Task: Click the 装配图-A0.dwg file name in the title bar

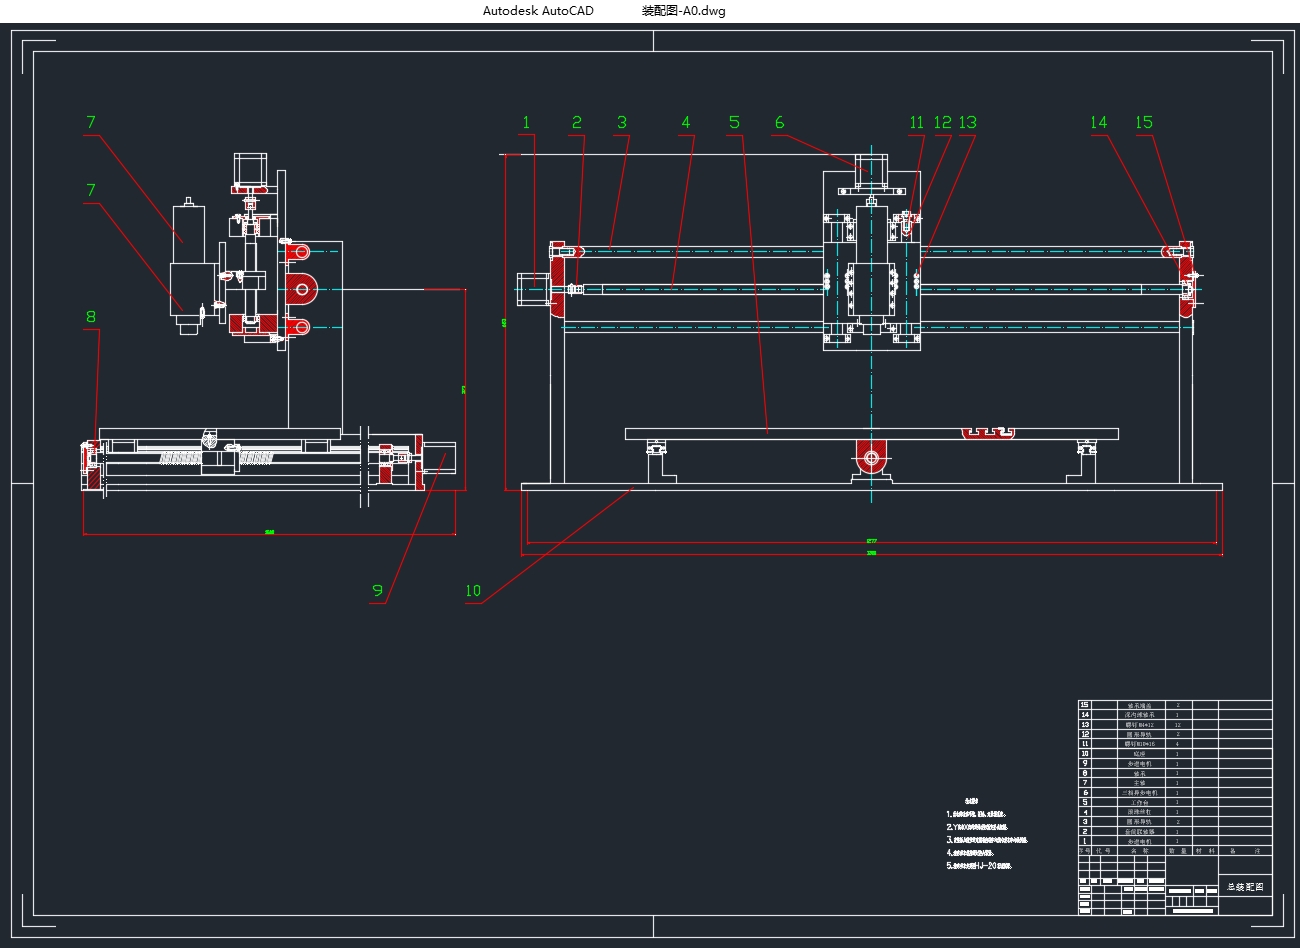Action: pos(683,11)
